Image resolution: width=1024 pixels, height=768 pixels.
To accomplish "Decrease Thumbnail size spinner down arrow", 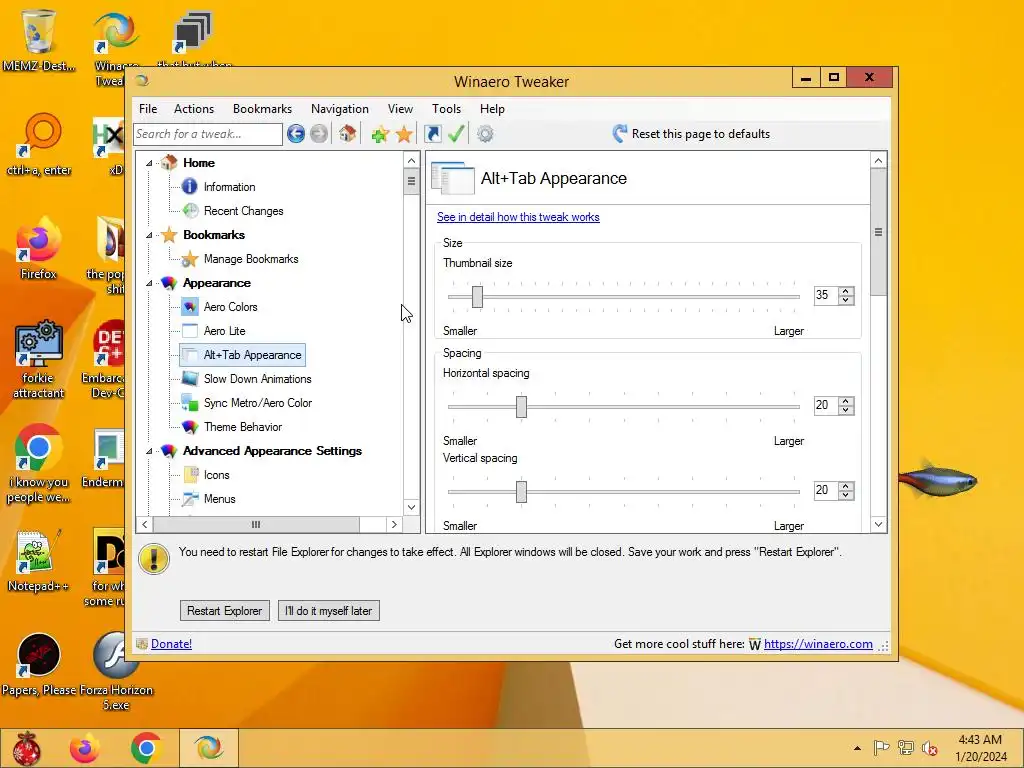I will pos(846,300).
